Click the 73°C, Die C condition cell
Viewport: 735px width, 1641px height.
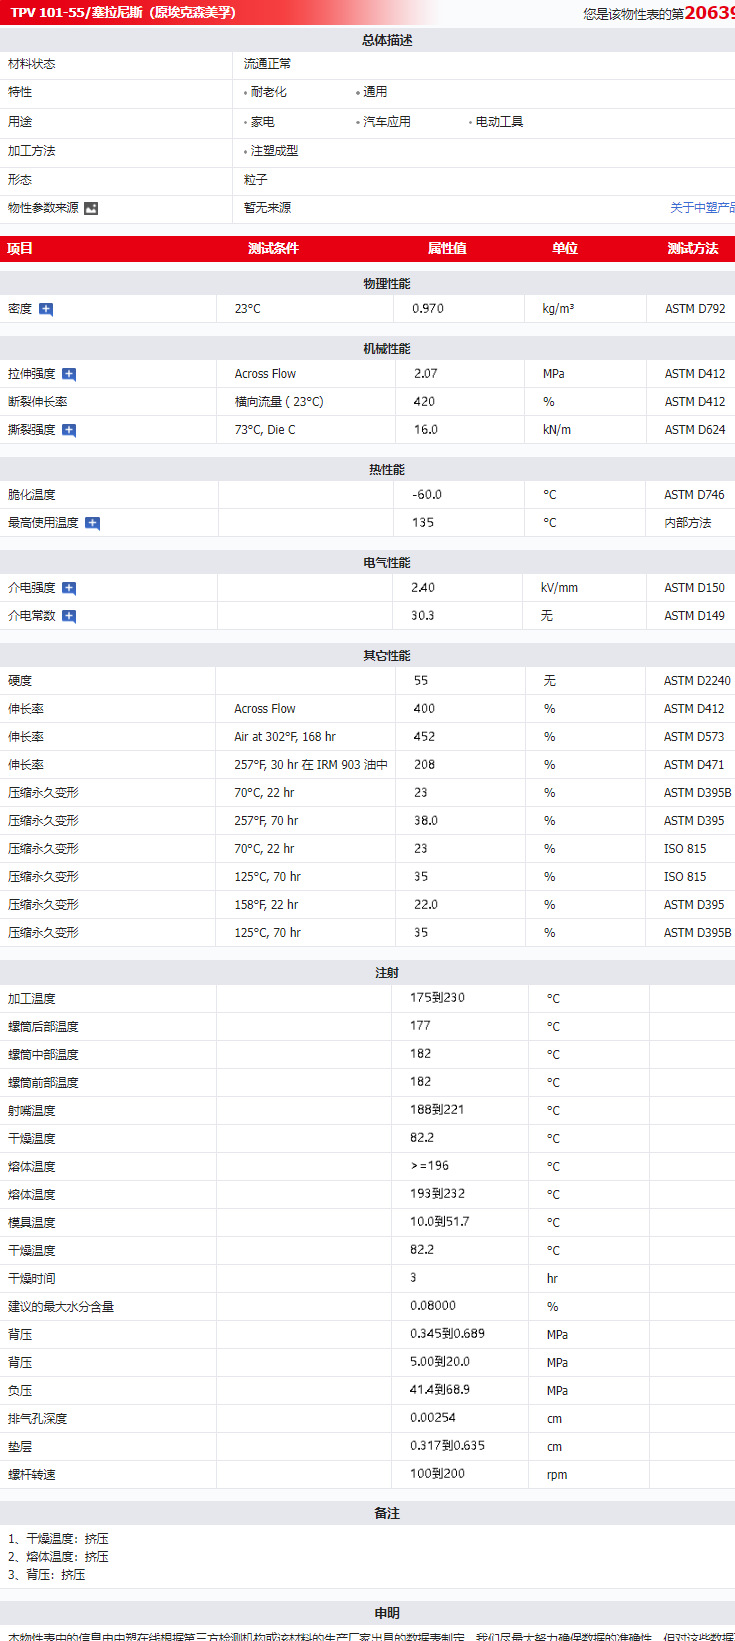tap(265, 430)
